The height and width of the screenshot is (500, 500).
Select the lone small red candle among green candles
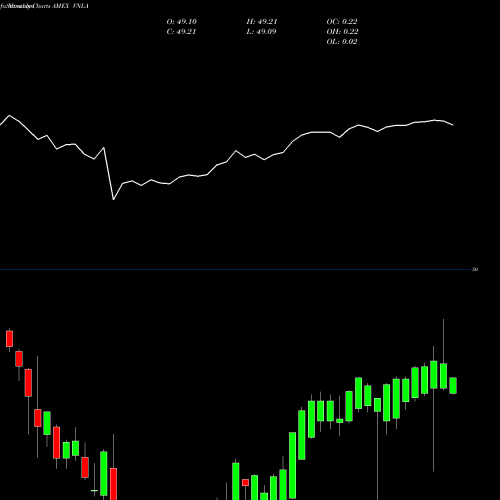(246, 482)
